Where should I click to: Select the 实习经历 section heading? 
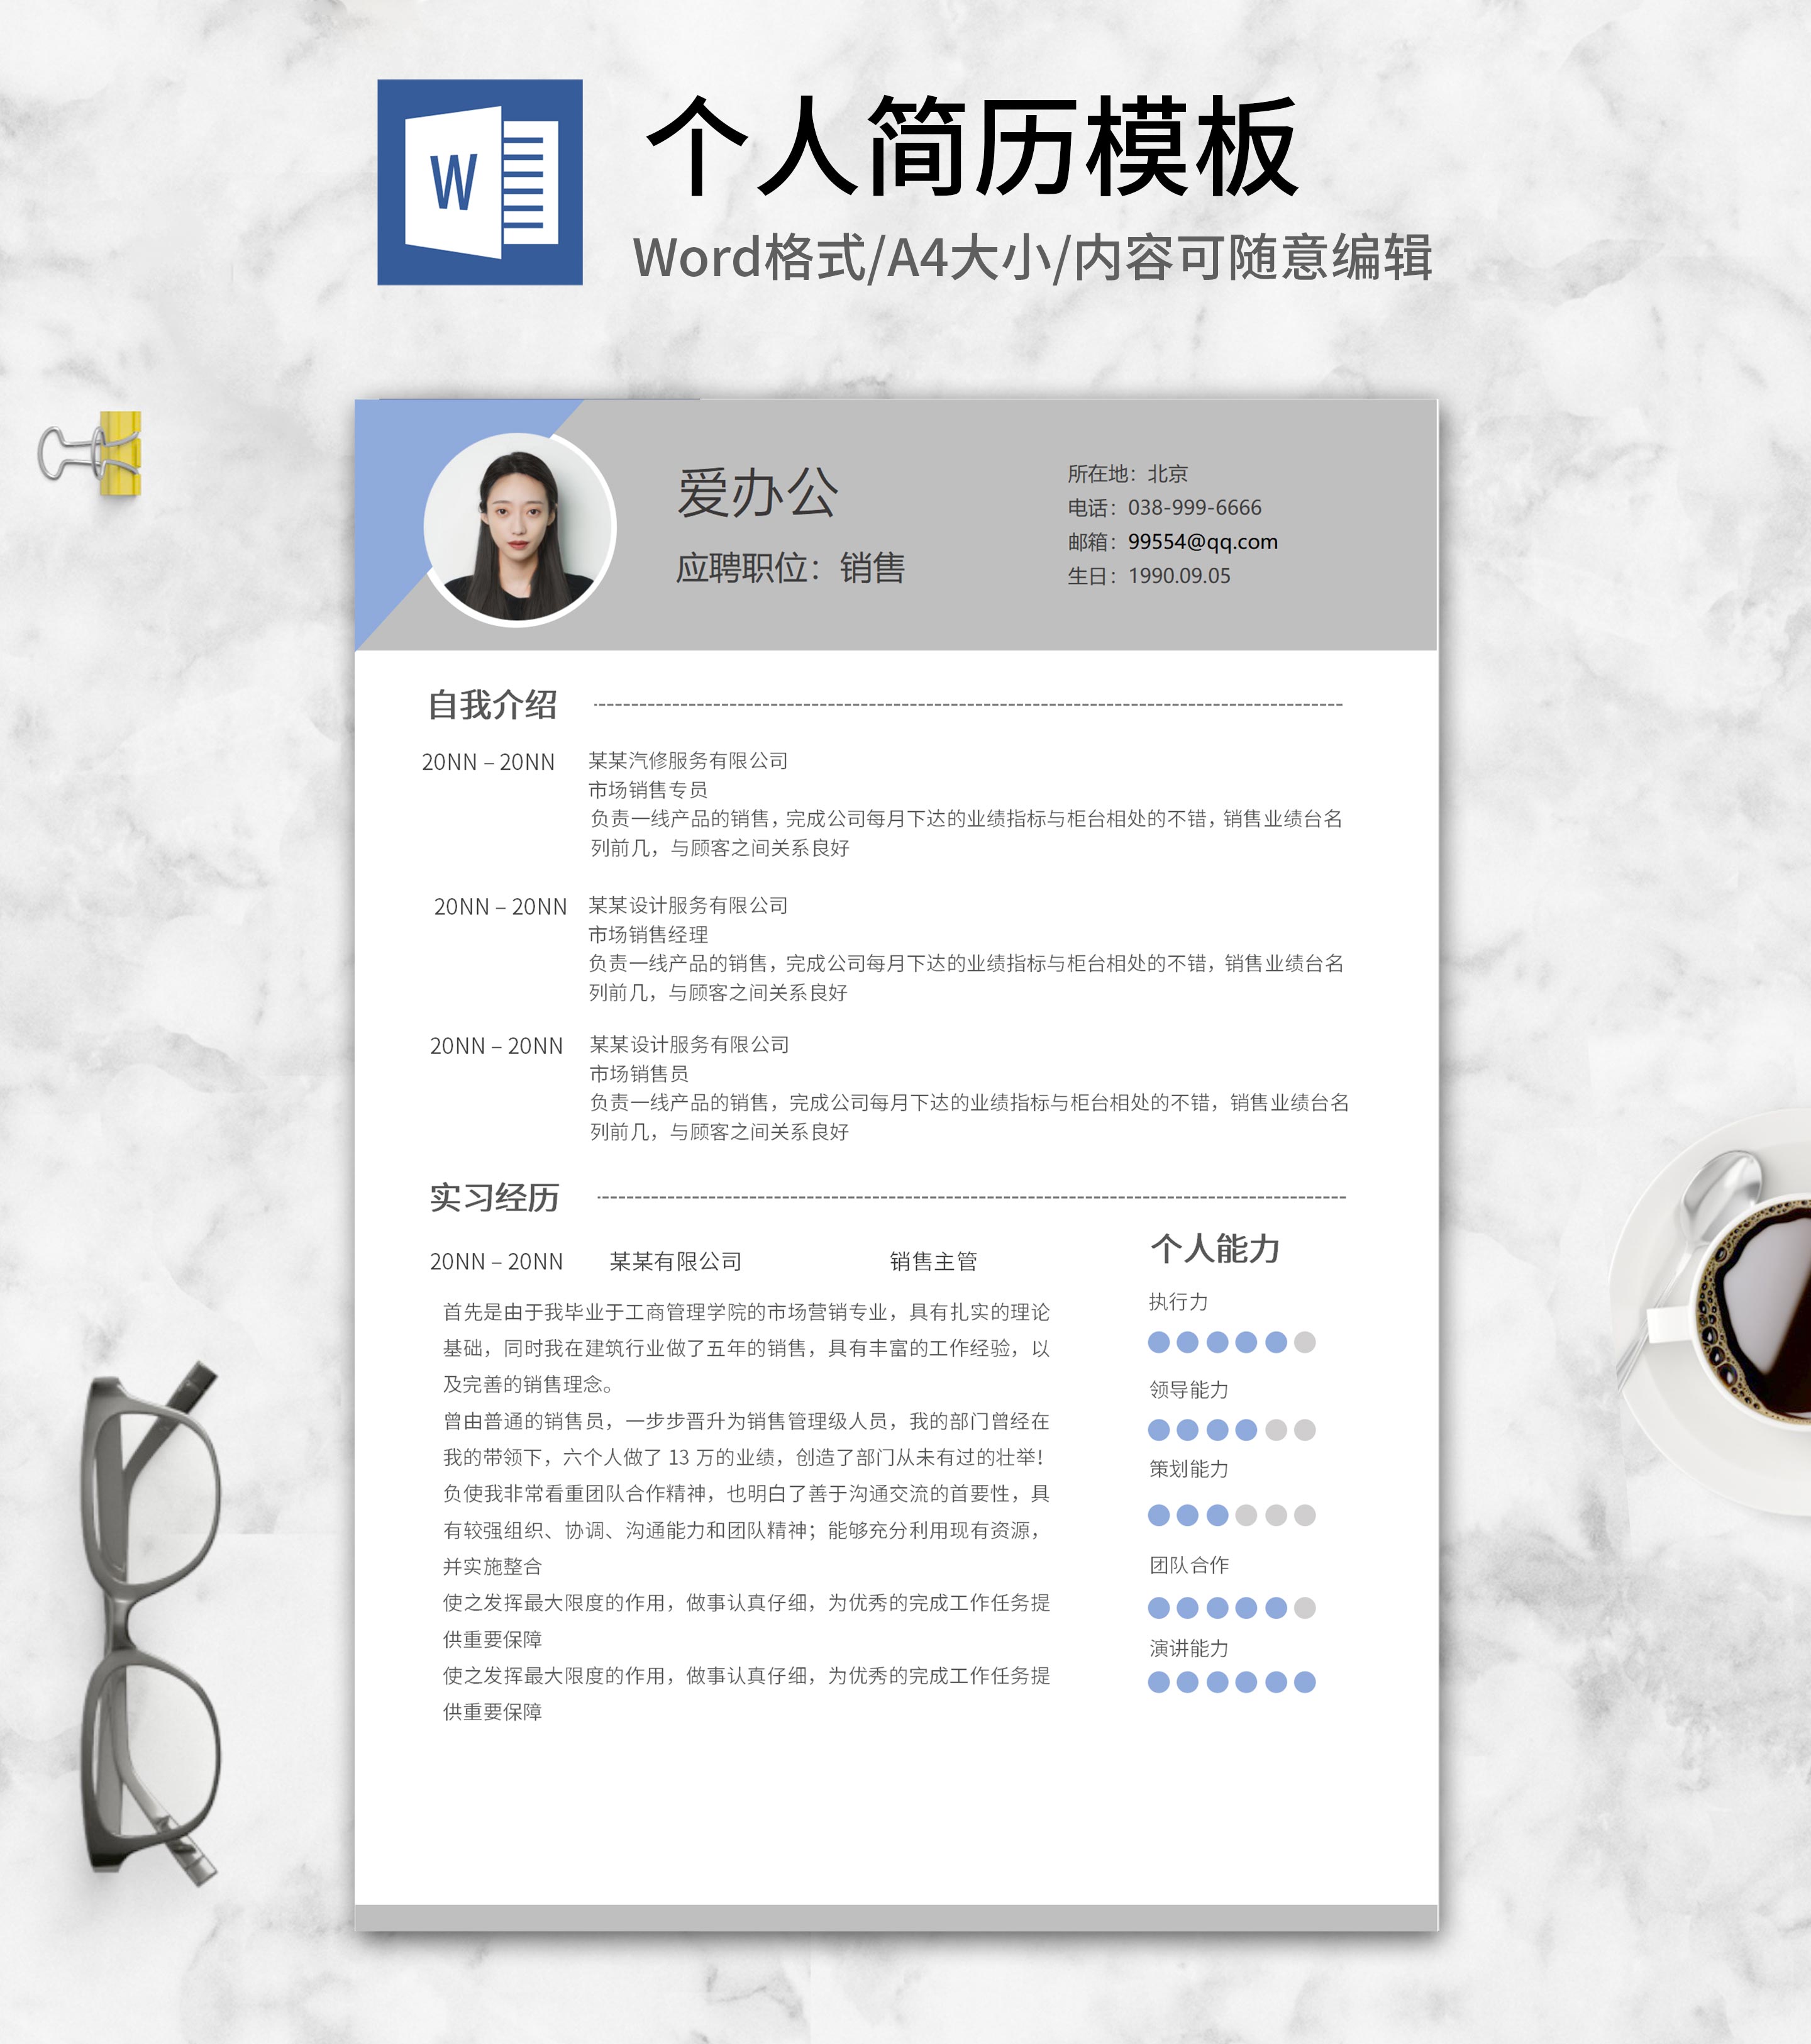494,1197
